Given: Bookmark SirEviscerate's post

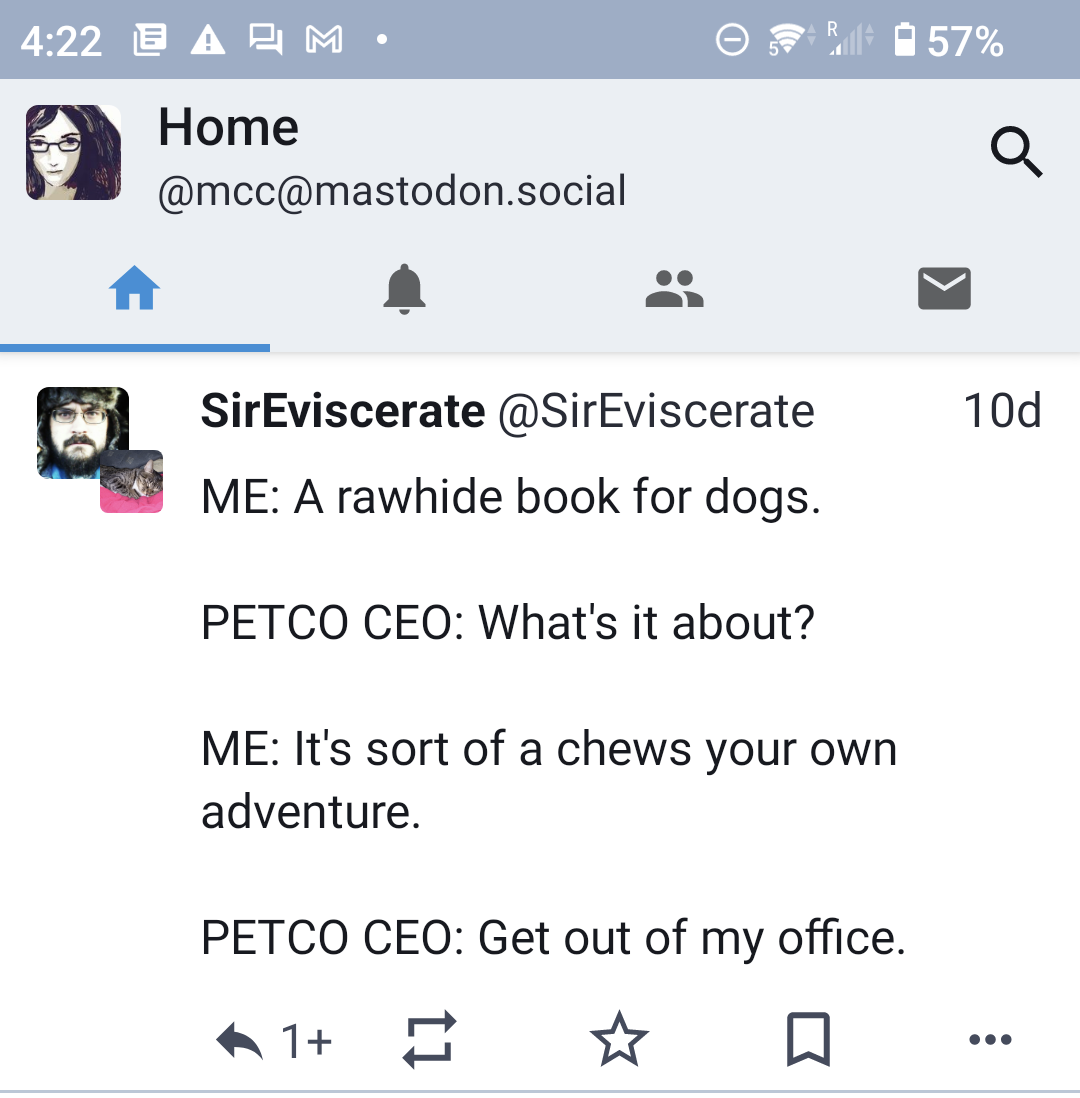Looking at the screenshot, I should point(808,1042).
